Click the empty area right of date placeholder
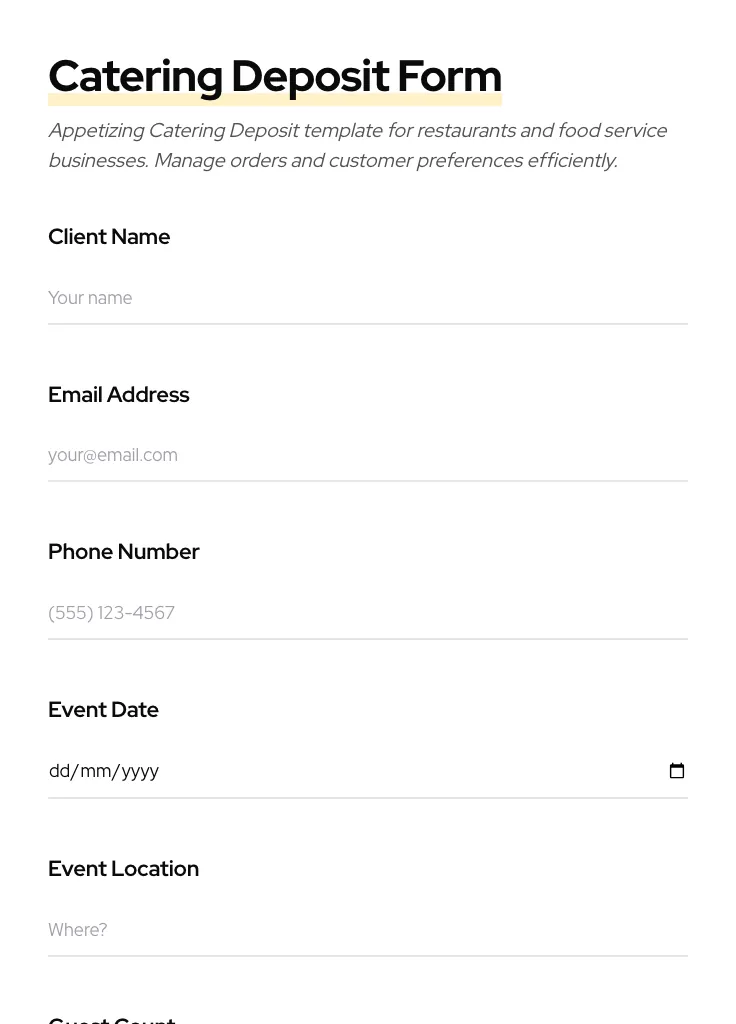 tap(400, 771)
